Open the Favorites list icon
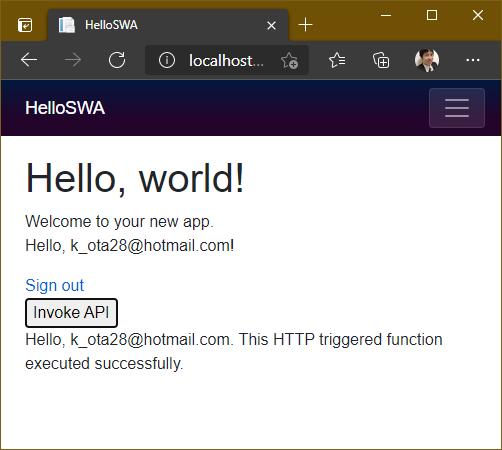 (x=337, y=60)
